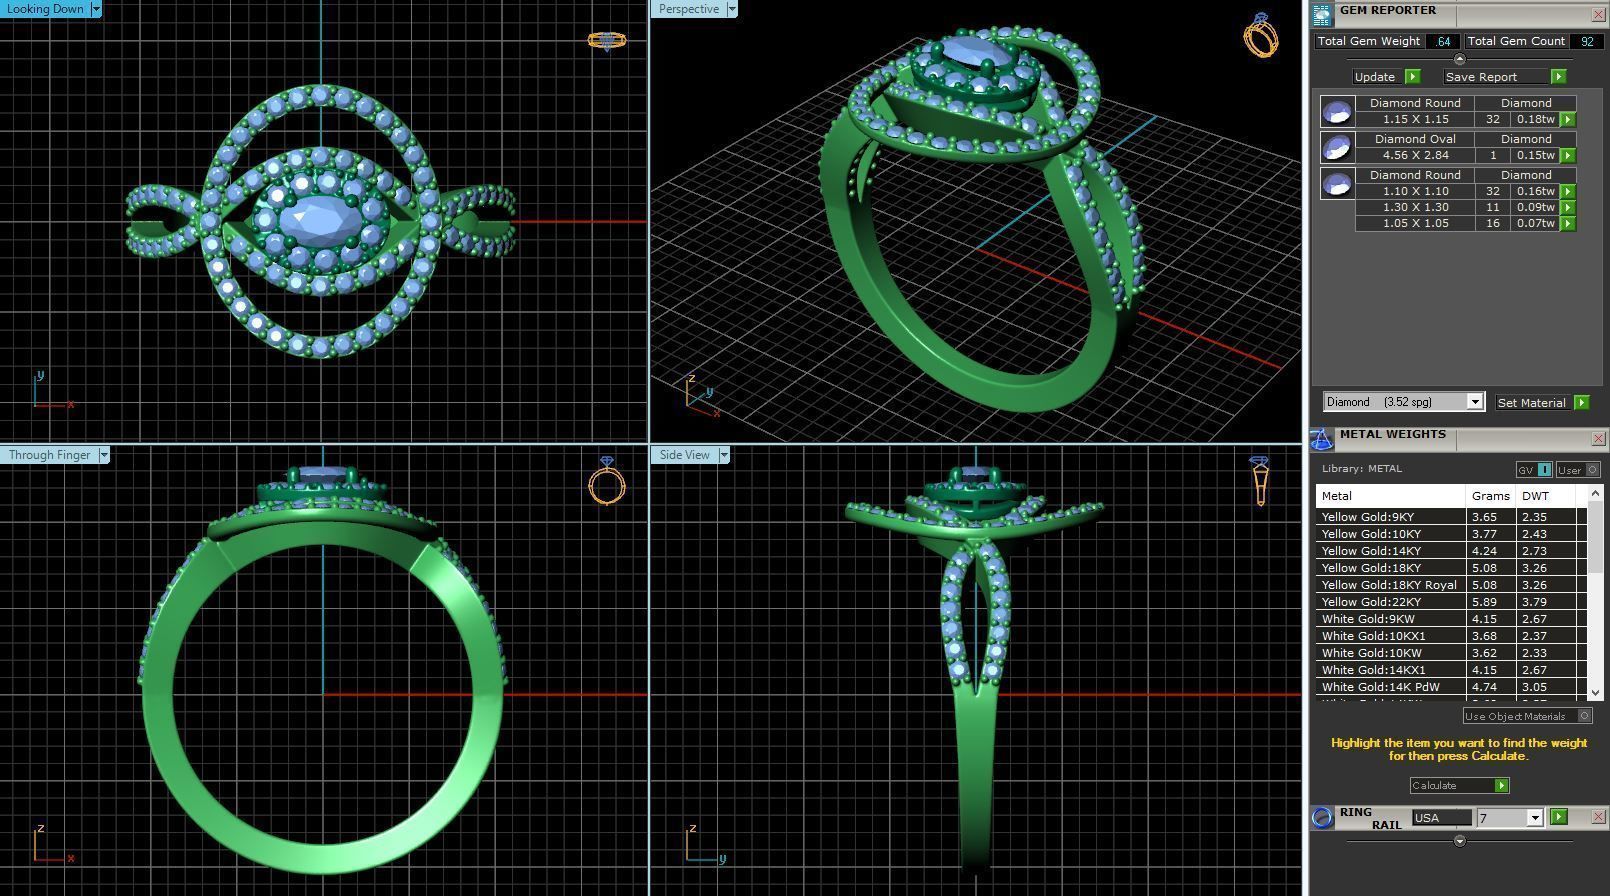Click the Side View viewport label
The width and height of the screenshot is (1610, 896).
pyautogui.click(x=684, y=455)
